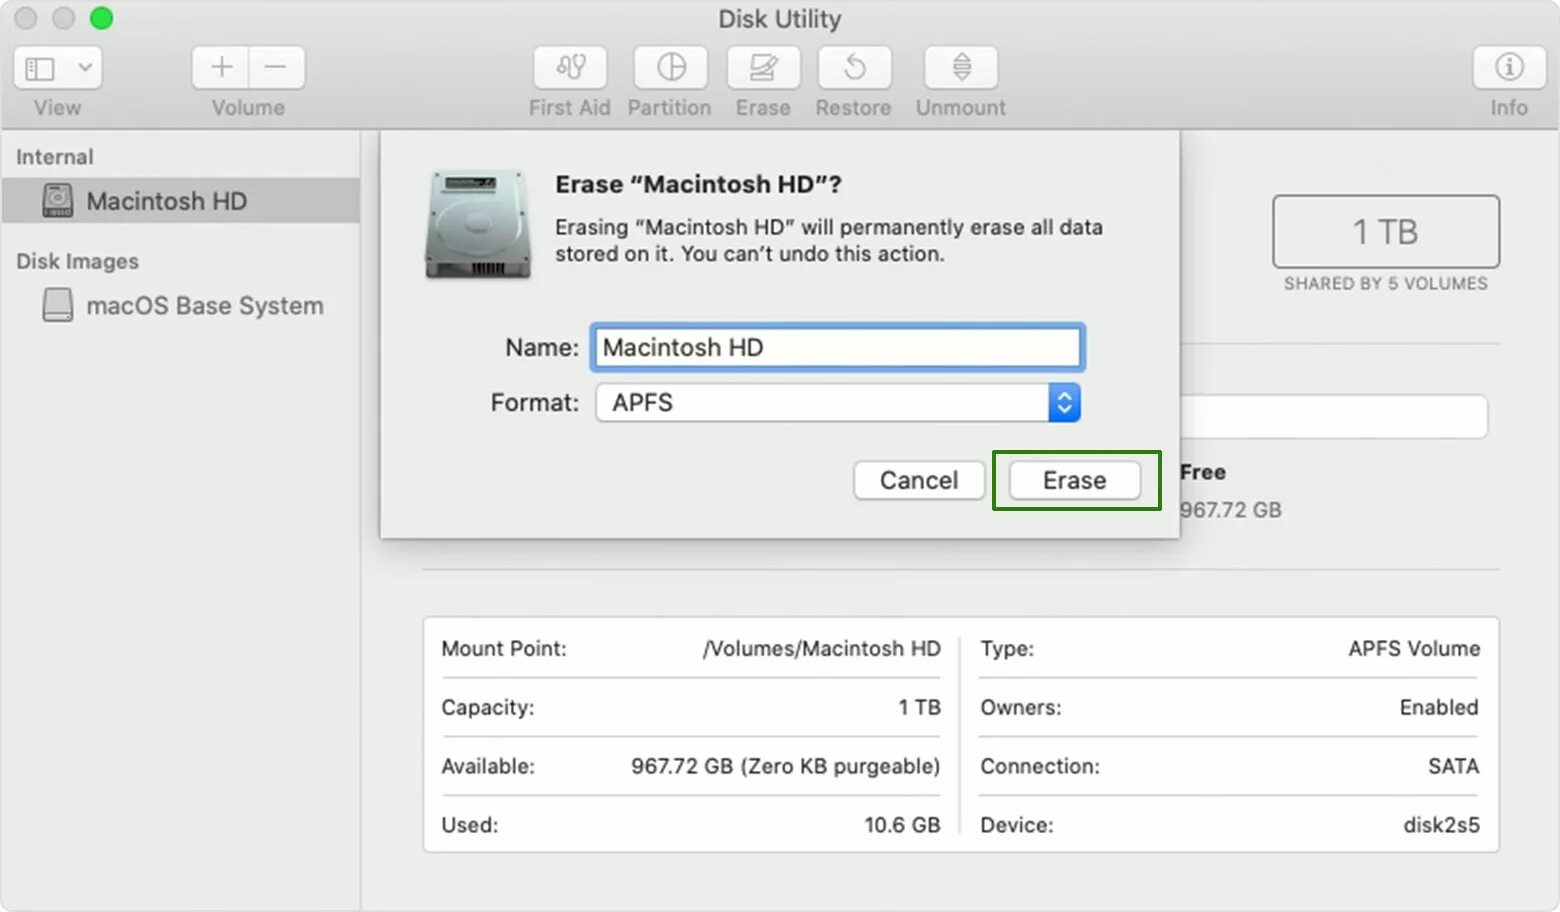The height and width of the screenshot is (912, 1560).
Task: Expand the View options chevron
Action: pyautogui.click(x=86, y=68)
